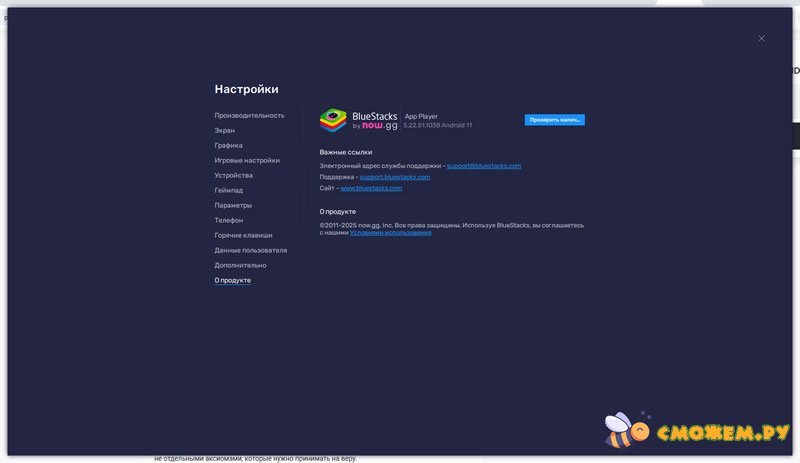Open the support.bluestacks.com link

395,177
